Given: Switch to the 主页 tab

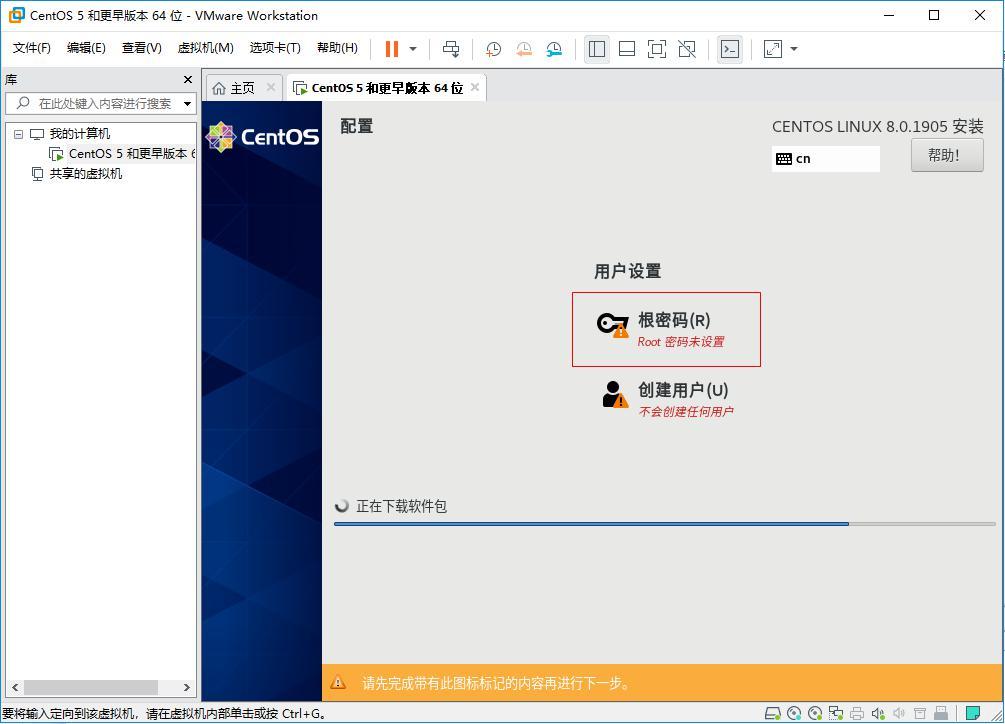Looking at the screenshot, I should tap(242, 87).
